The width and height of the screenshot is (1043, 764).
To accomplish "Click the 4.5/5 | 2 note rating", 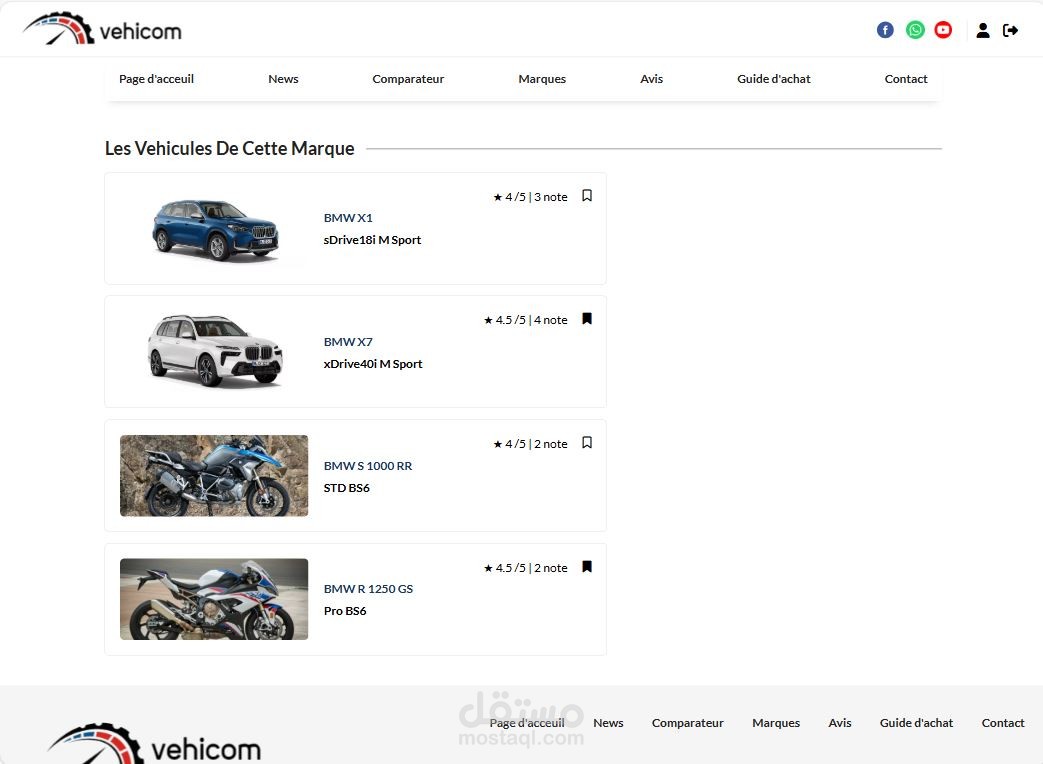I will [525, 568].
